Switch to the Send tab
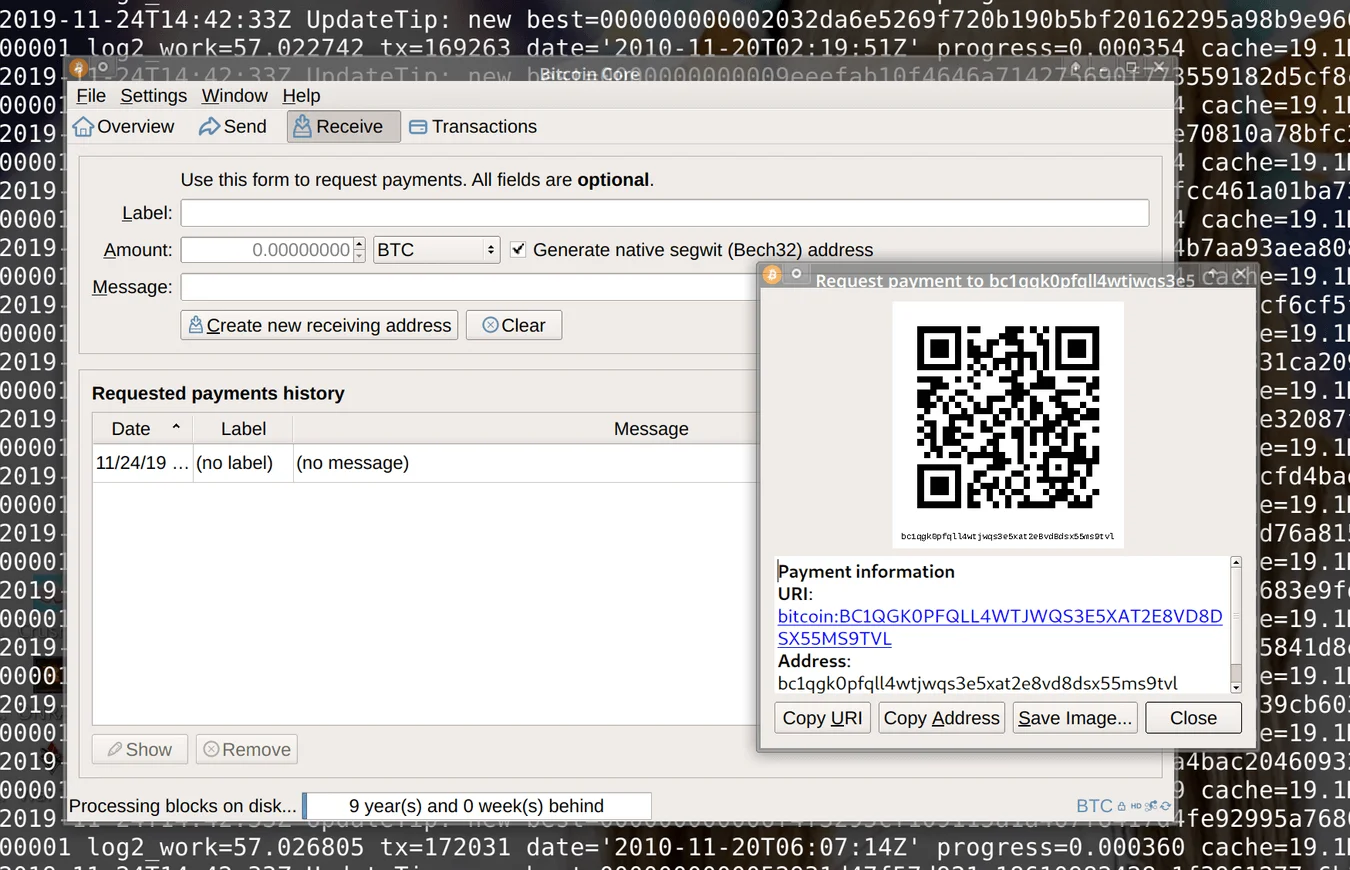 pos(232,127)
